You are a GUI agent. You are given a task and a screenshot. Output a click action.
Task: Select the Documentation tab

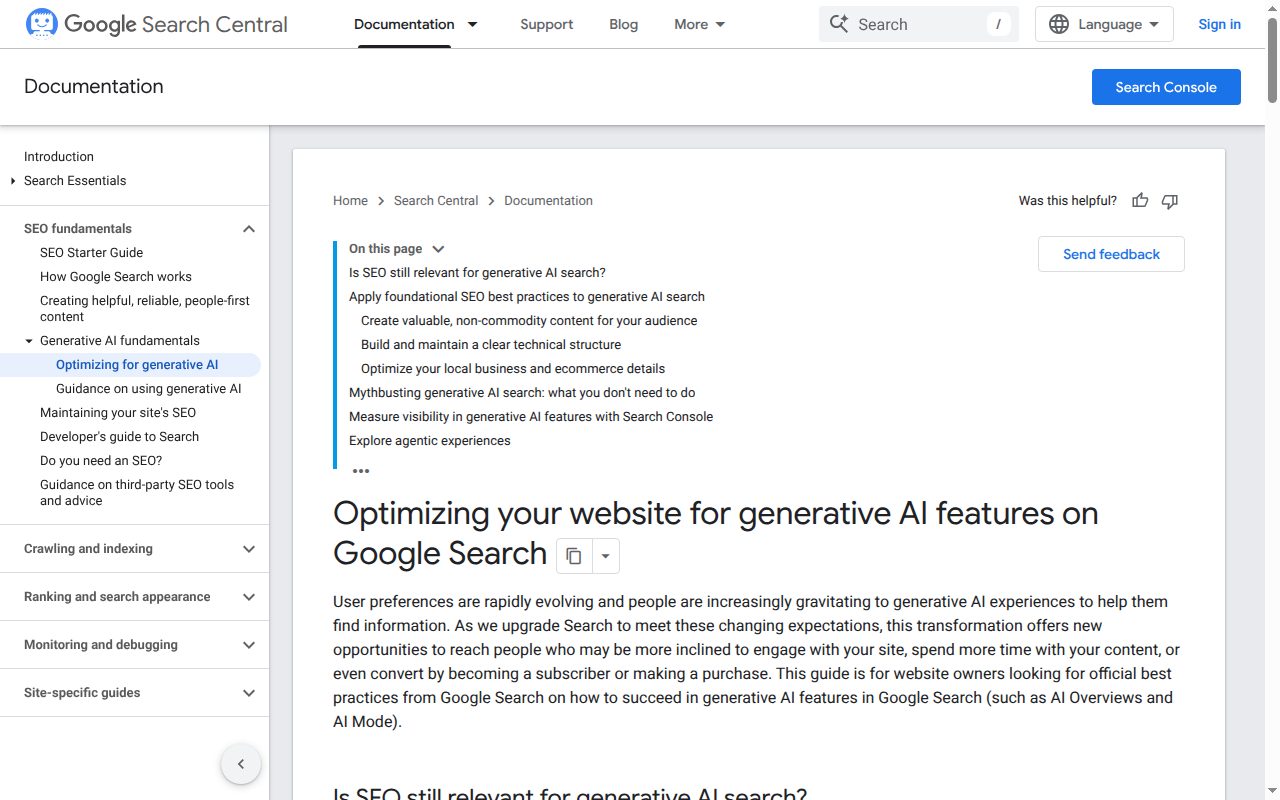coord(404,24)
